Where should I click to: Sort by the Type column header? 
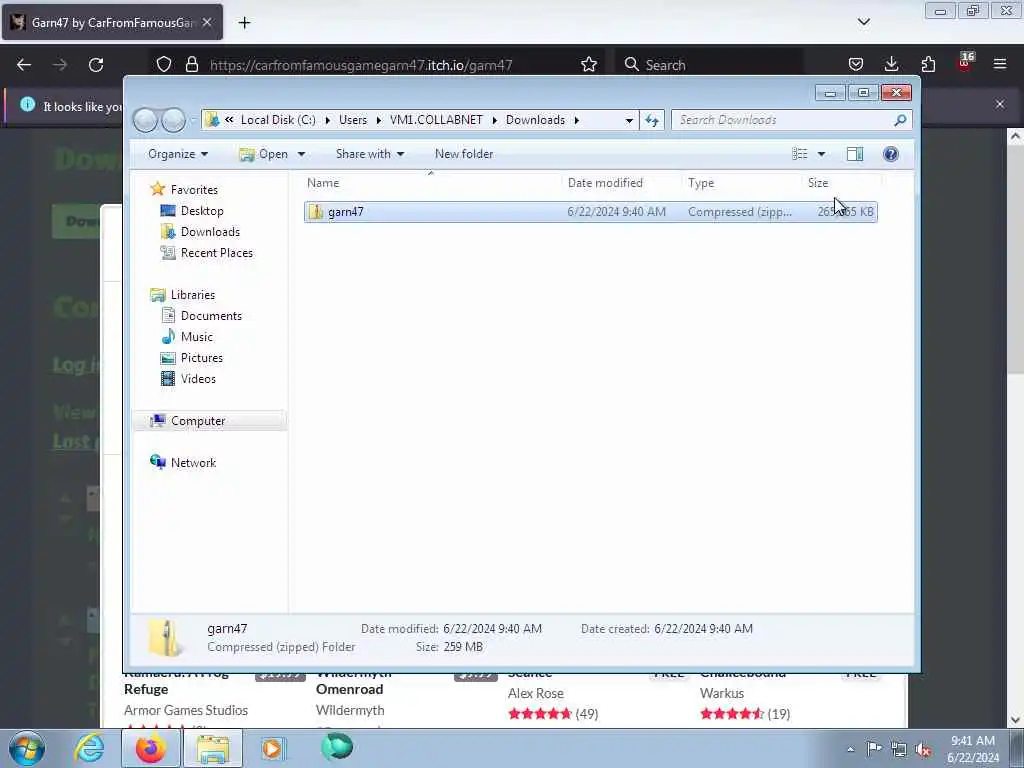(742, 183)
